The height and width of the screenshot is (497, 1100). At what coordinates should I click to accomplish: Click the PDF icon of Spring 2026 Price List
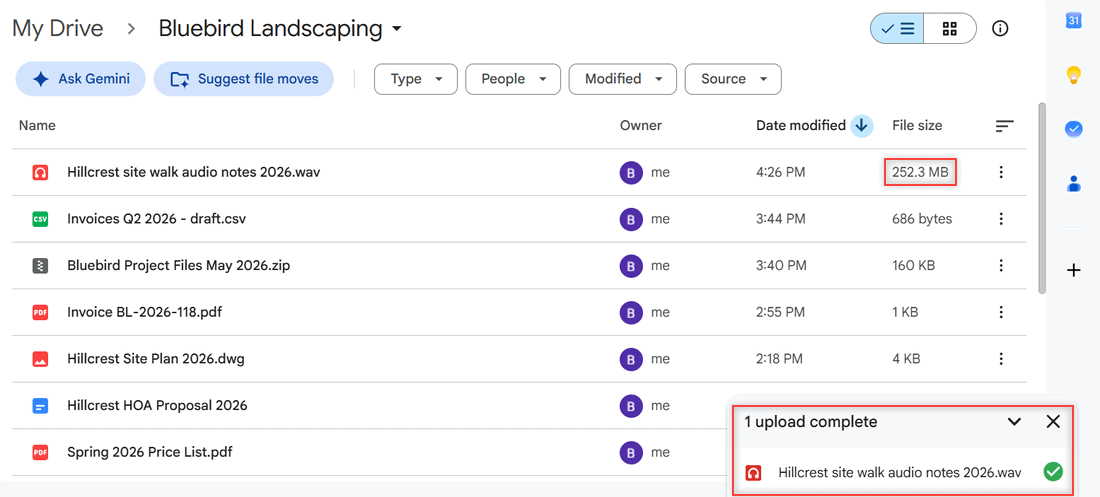click(40, 453)
